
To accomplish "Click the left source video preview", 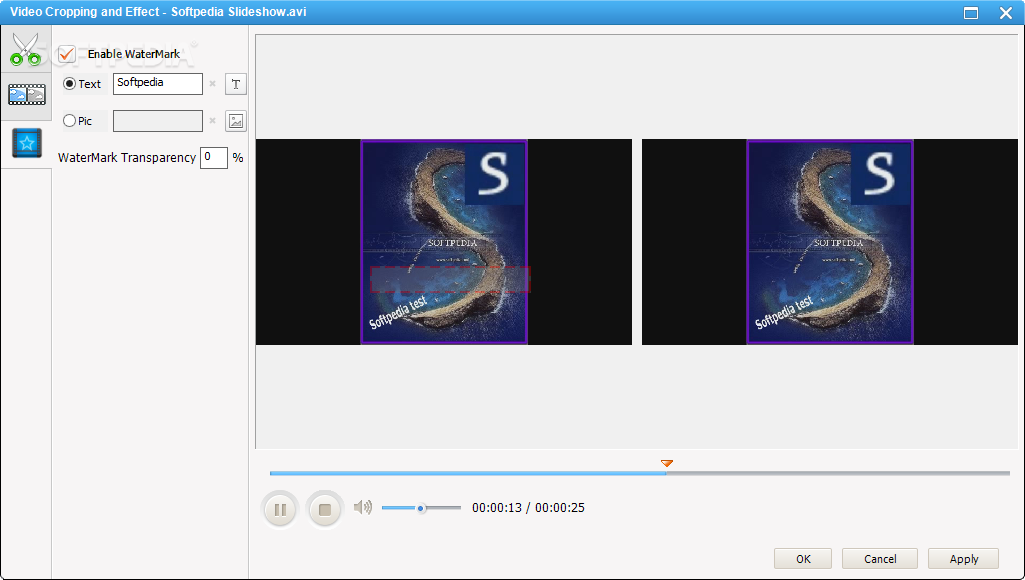I will 444,242.
